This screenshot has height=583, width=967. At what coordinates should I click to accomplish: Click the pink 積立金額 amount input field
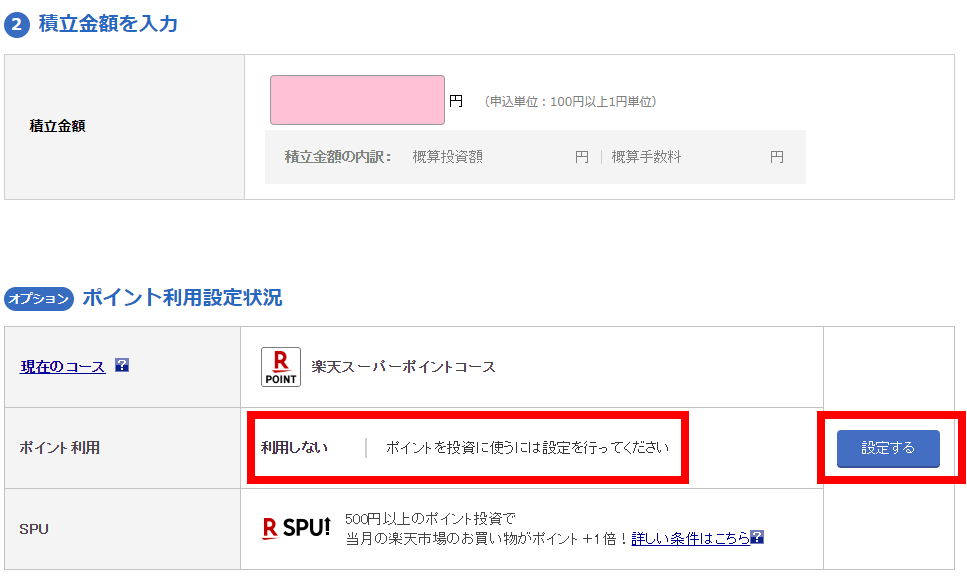click(357, 100)
